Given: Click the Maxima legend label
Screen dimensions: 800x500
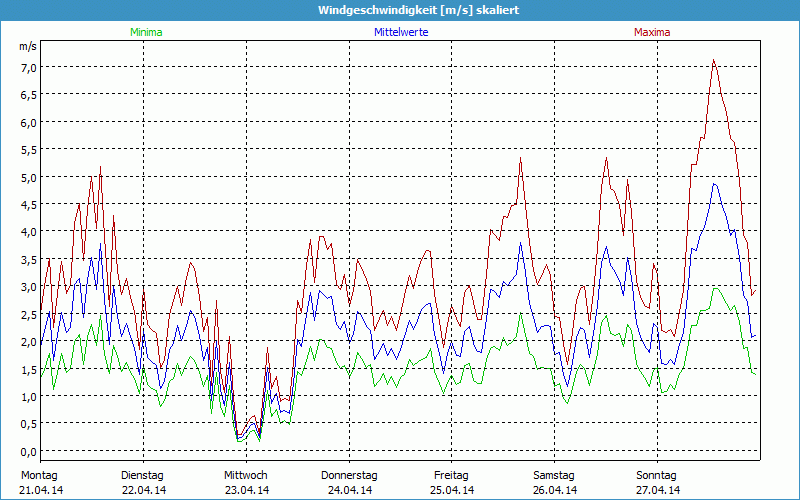Looking at the screenshot, I should tap(652, 32).
